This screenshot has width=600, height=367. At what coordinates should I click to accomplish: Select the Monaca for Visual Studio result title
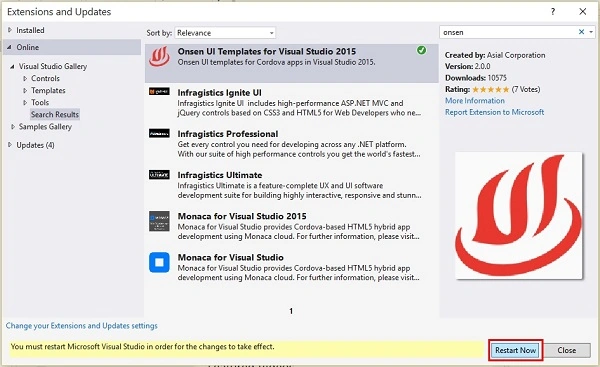pos(230,257)
